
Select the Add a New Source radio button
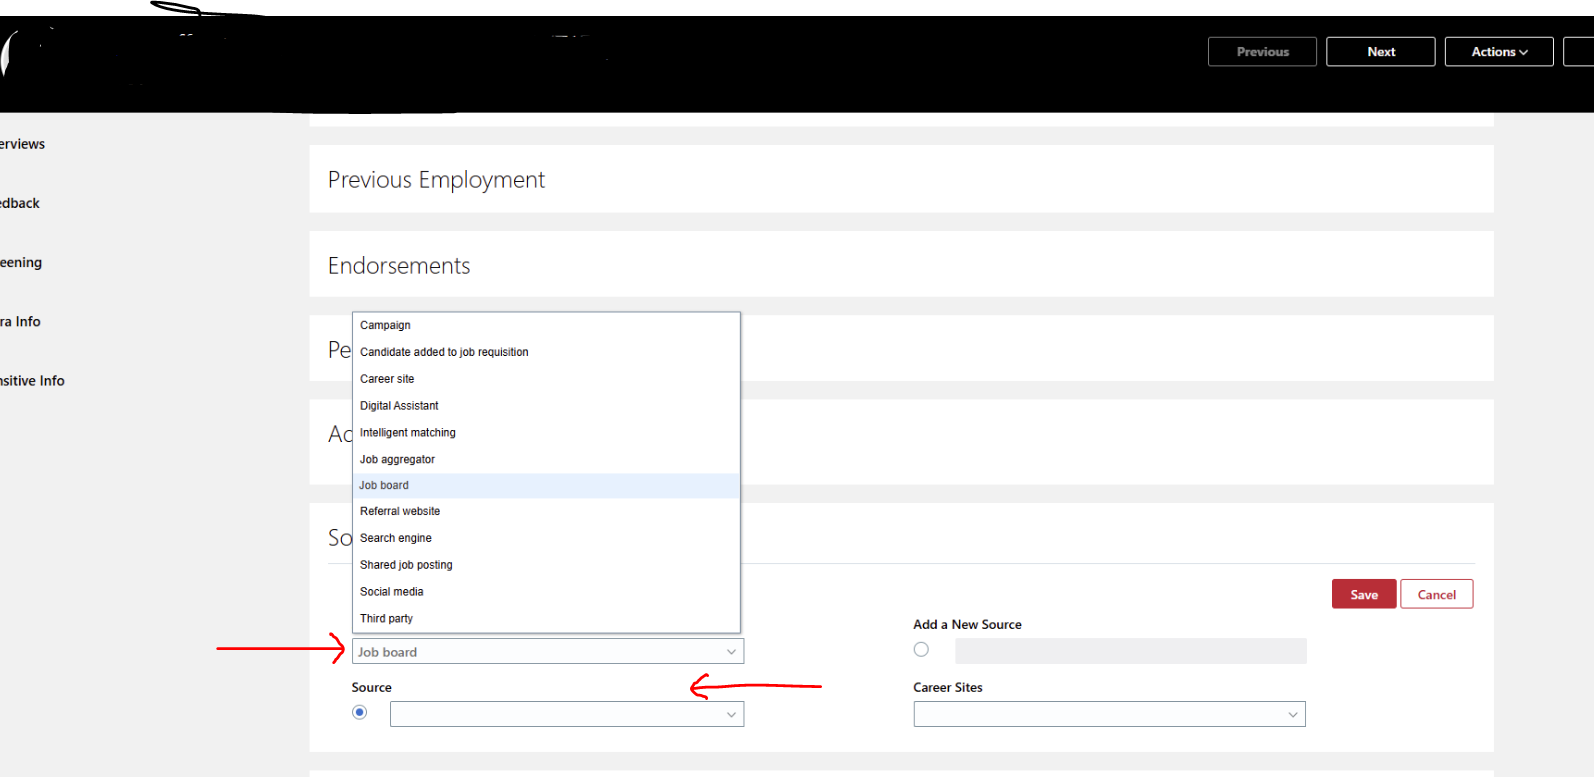point(921,650)
